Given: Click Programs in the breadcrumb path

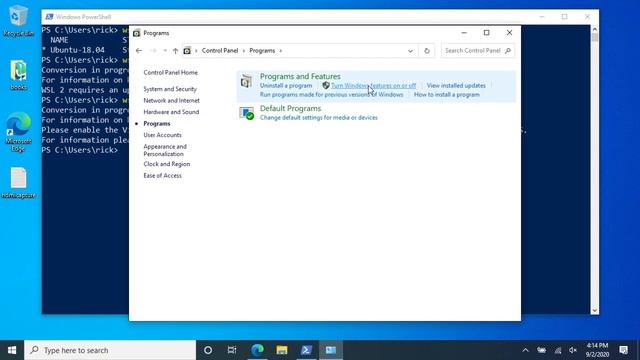Looking at the screenshot, I should tap(262, 51).
